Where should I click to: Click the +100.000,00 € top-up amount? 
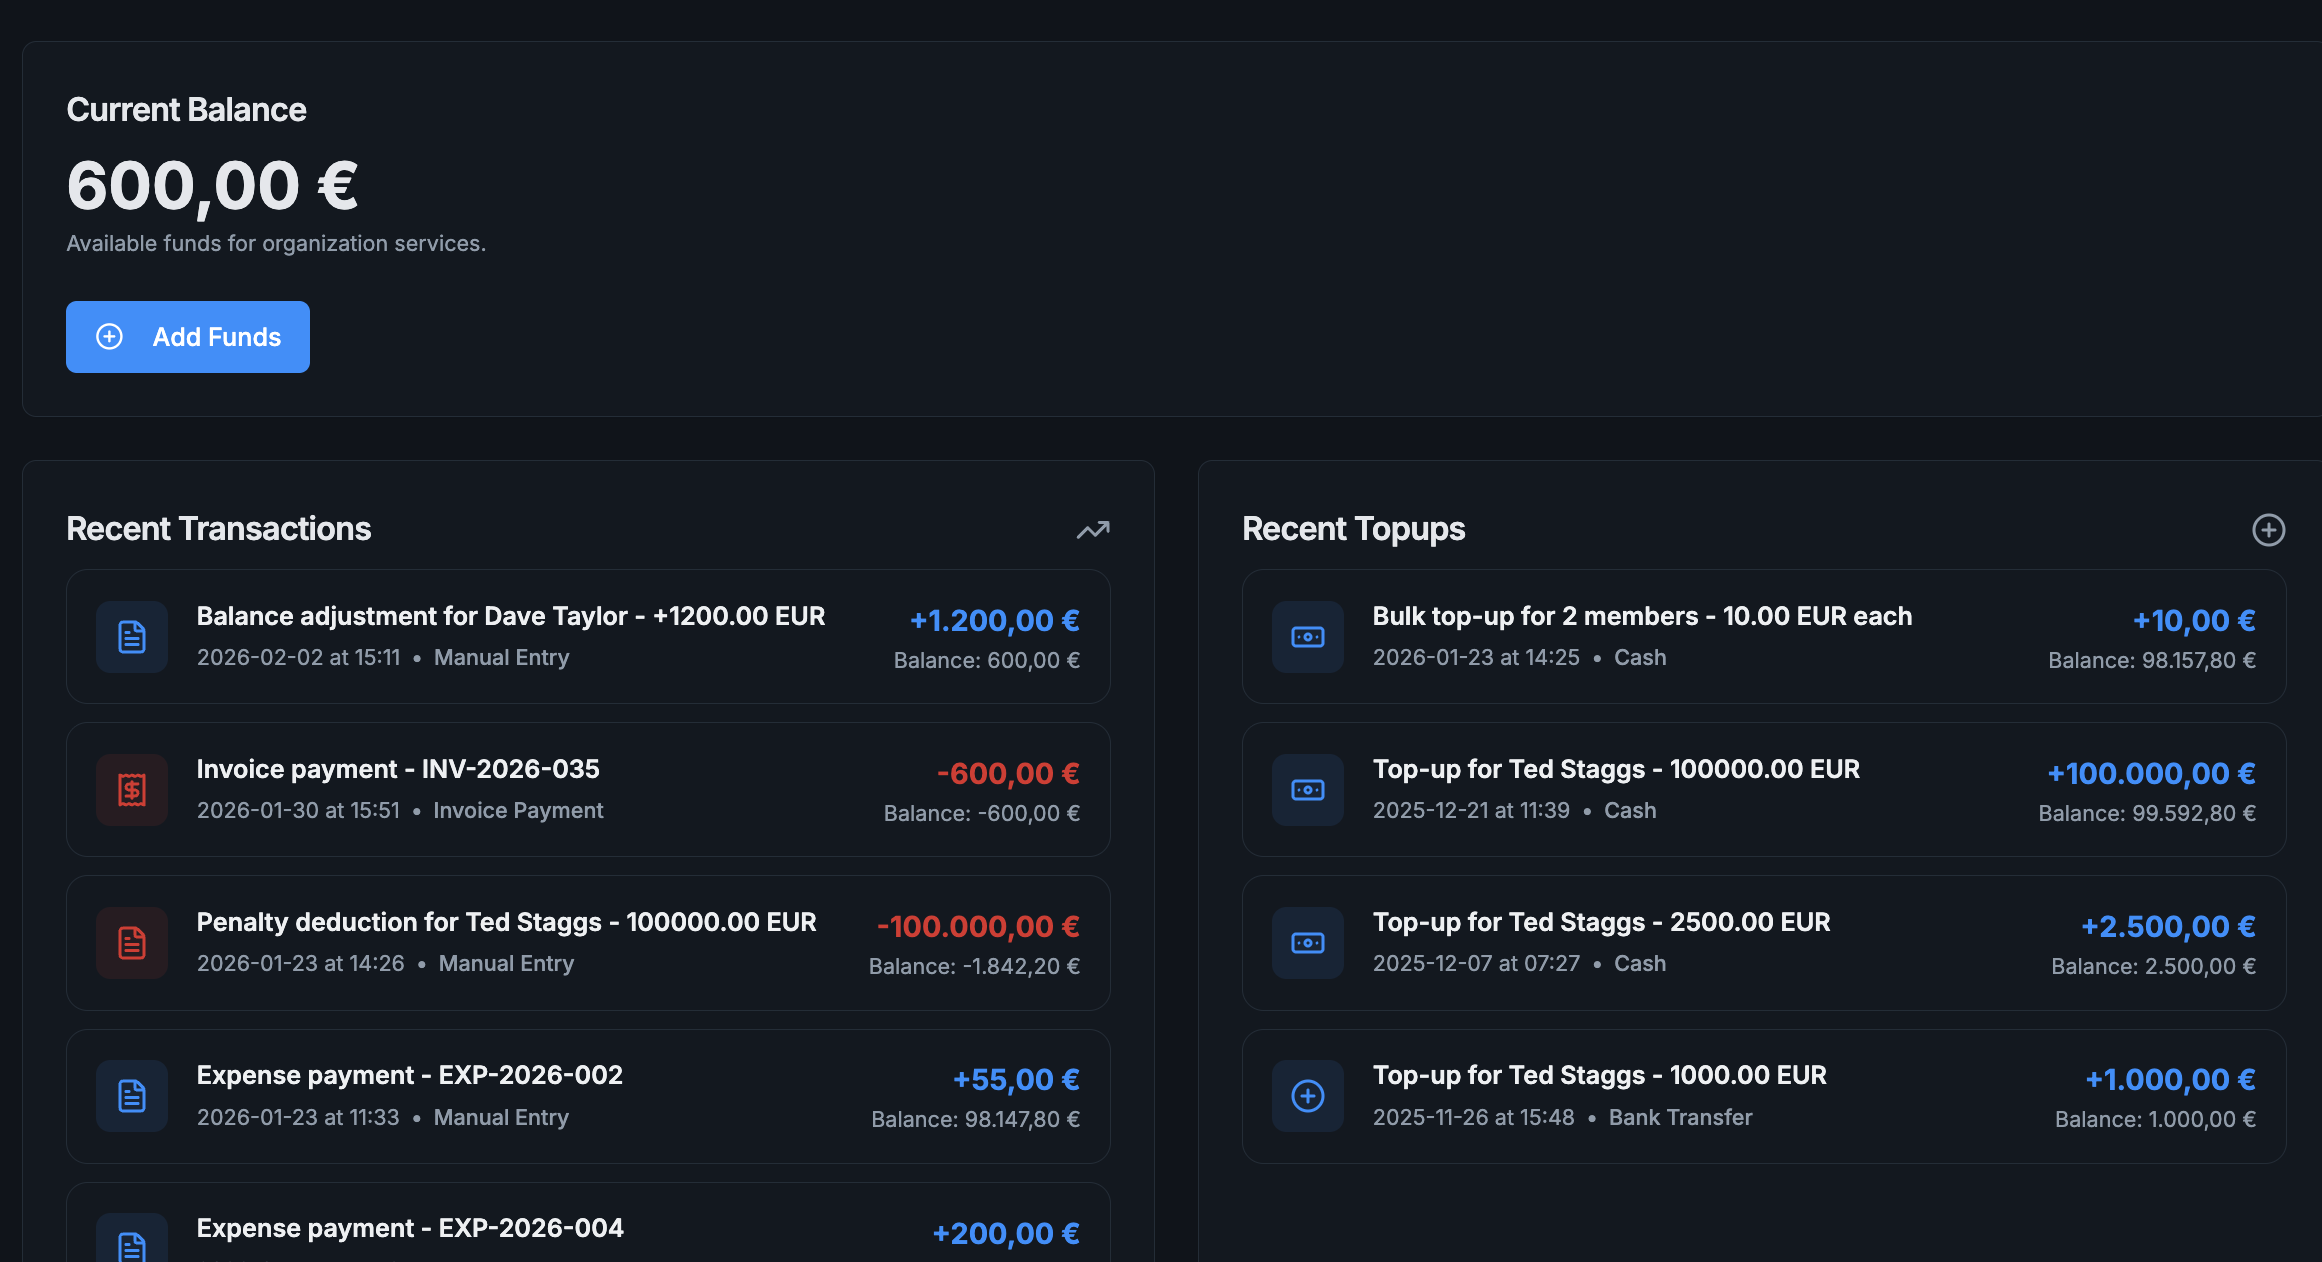2151,773
